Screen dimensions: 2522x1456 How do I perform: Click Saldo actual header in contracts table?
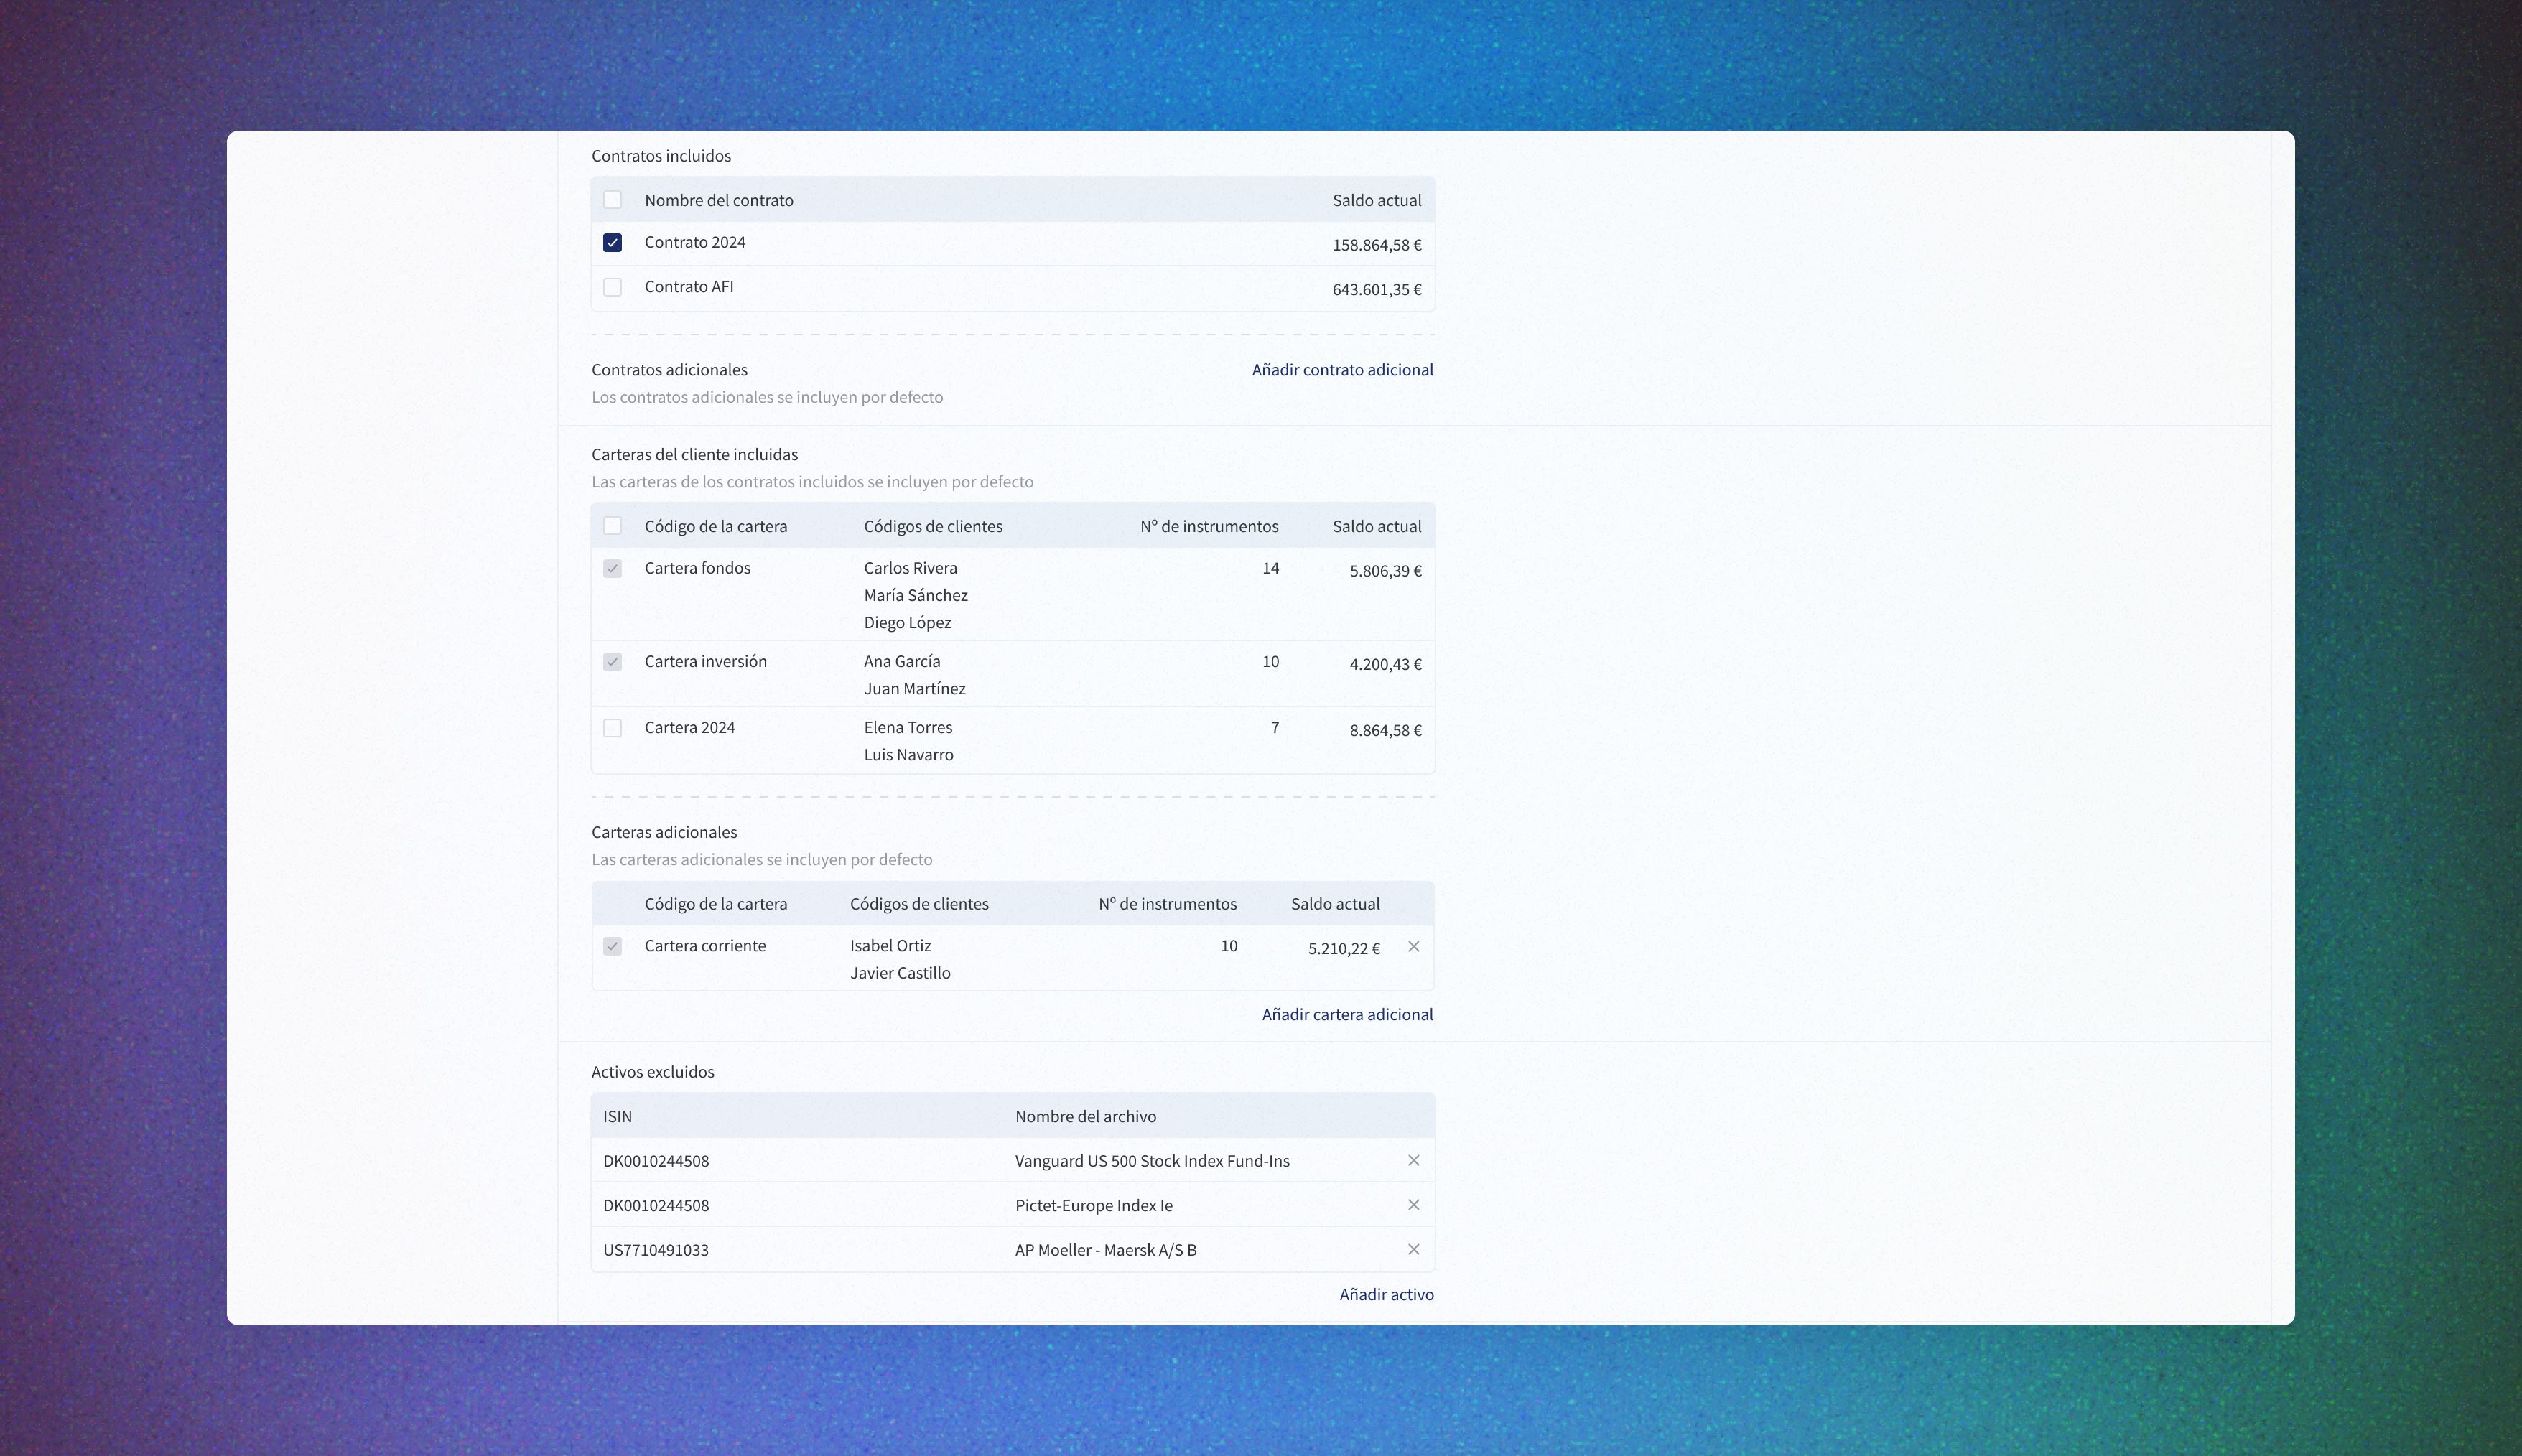[1376, 200]
